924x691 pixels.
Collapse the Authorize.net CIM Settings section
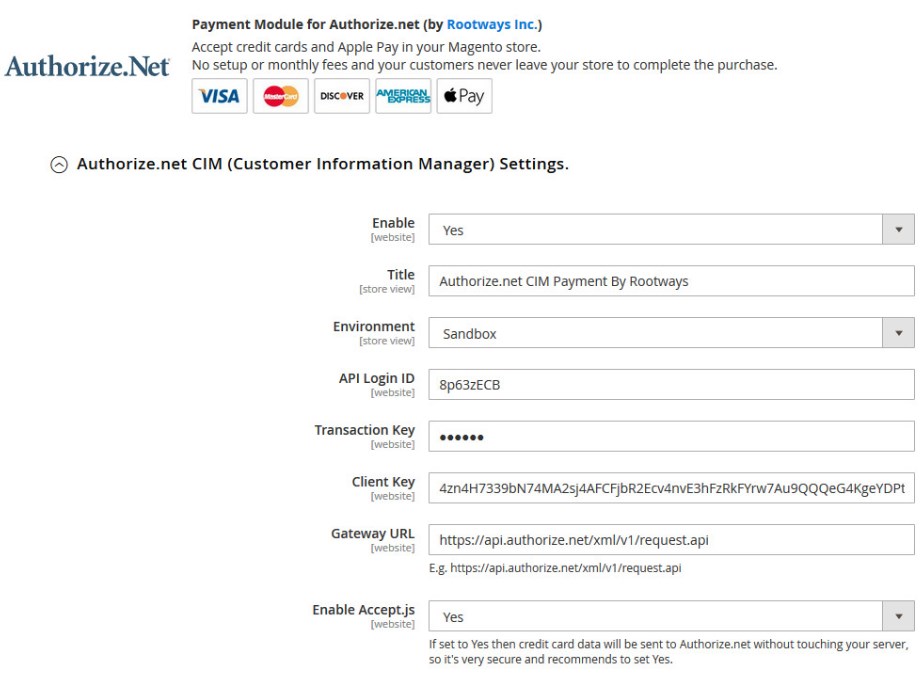(x=61, y=164)
